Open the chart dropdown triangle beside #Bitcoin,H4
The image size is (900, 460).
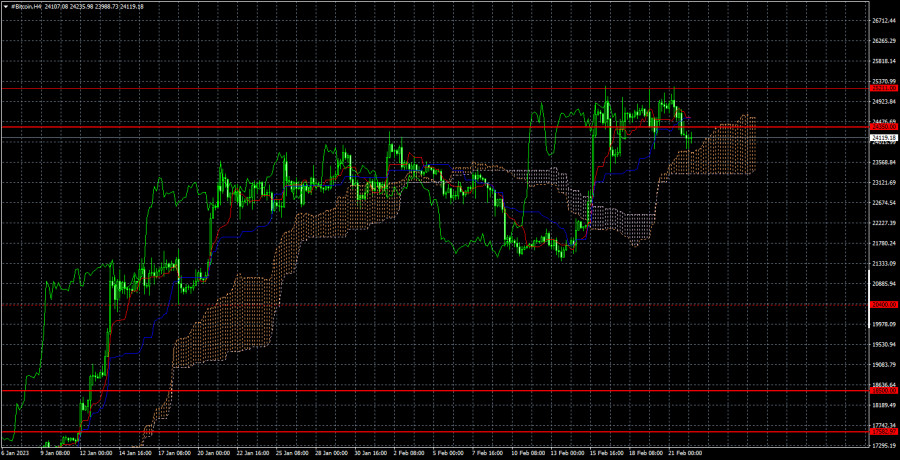(x=6, y=6)
